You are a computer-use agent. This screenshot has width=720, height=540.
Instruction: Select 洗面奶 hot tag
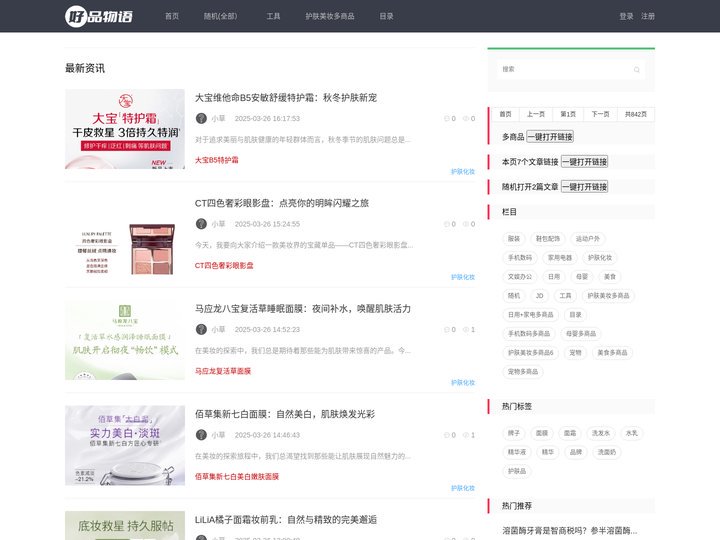[x=607, y=452]
